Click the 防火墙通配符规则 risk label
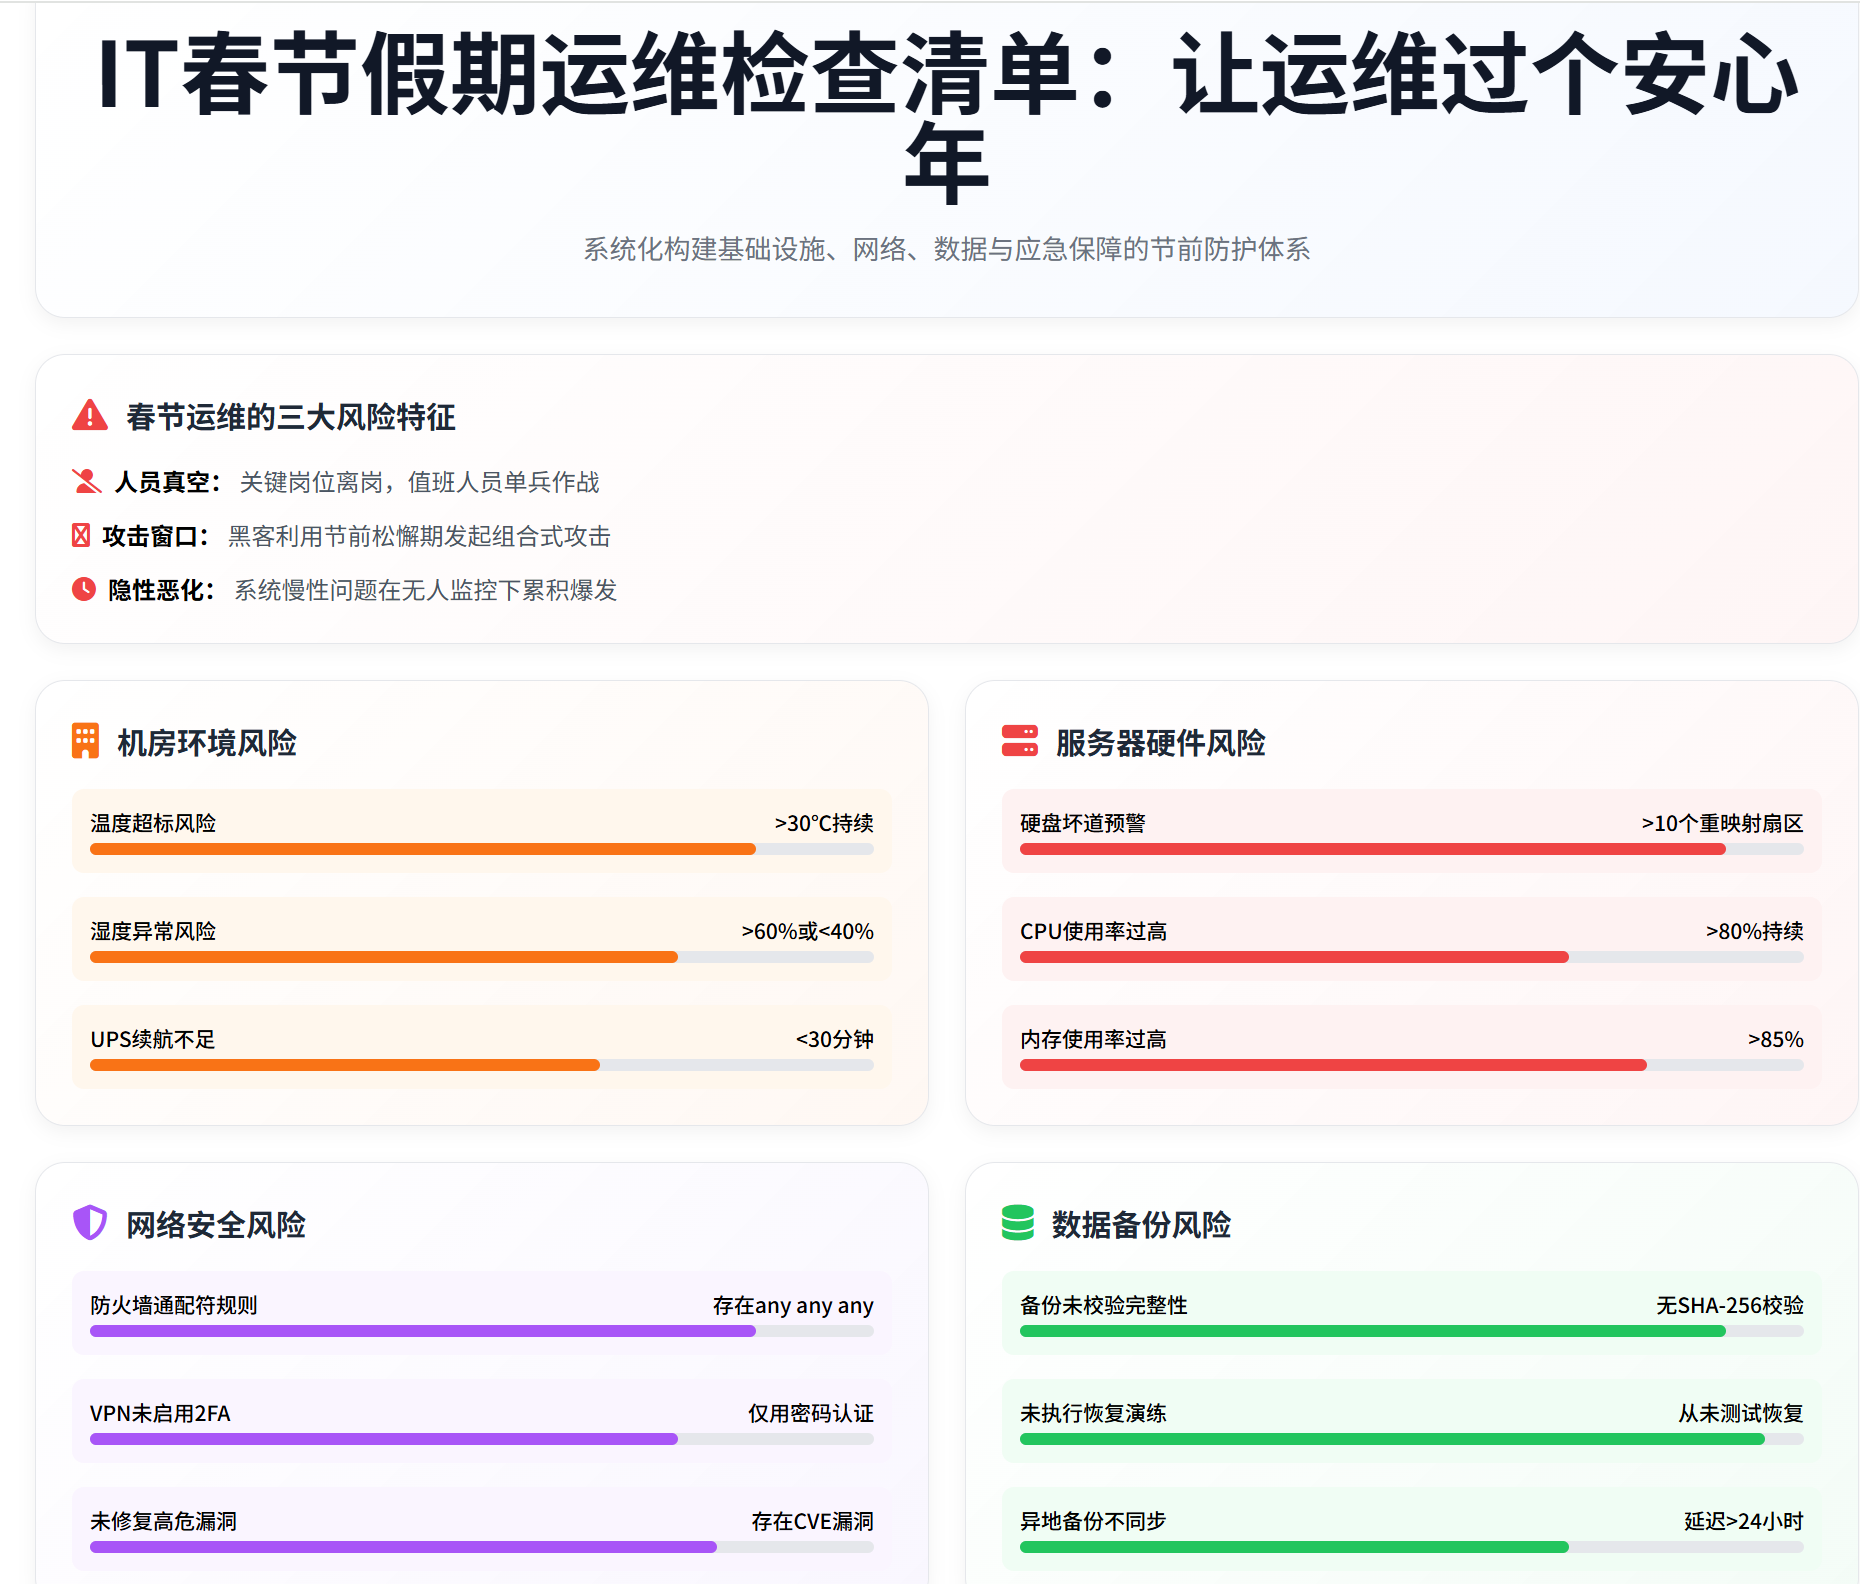The height and width of the screenshot is (1584, 1860). [174, 1305]
